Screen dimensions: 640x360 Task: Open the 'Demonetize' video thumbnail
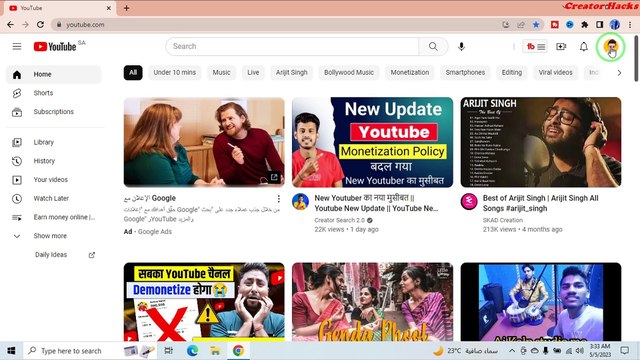pos(204,302)
